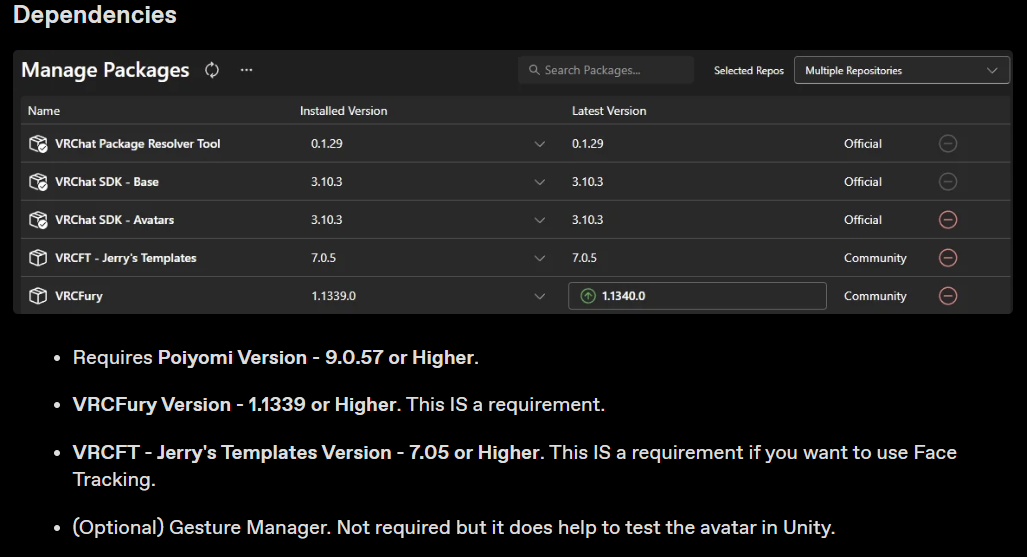Click the Manage Packages heading
This screenshot has height=557, width=1027.
pyautogui.click(x=105, y=69)
